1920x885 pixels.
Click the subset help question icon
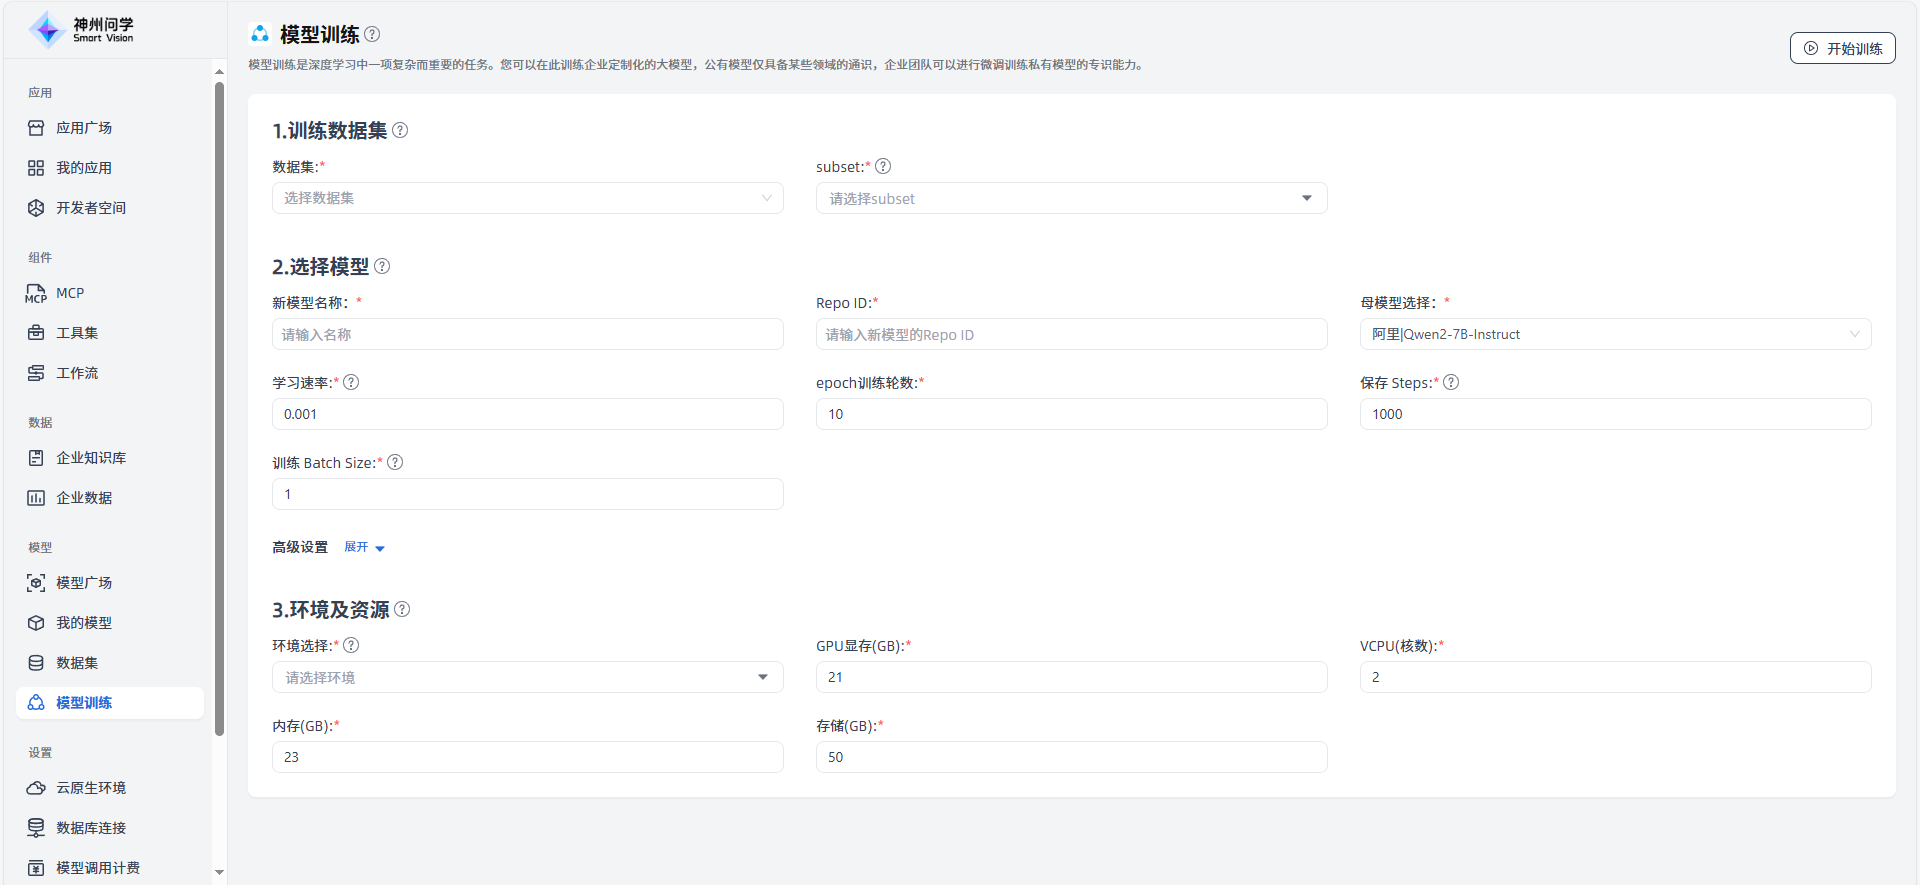(x=883, y=166)
